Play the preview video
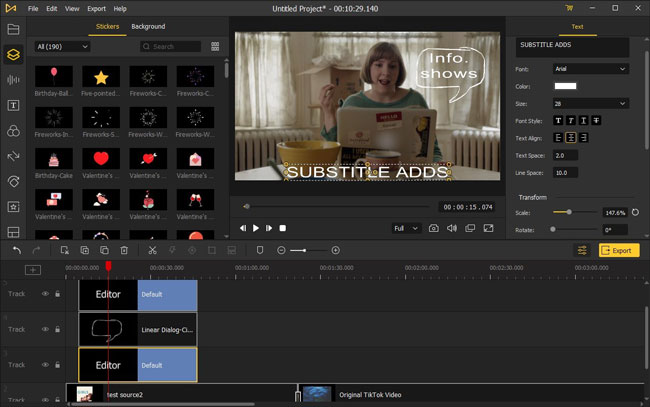This screenshot has height=407, width=650. (x=256, y=228)
